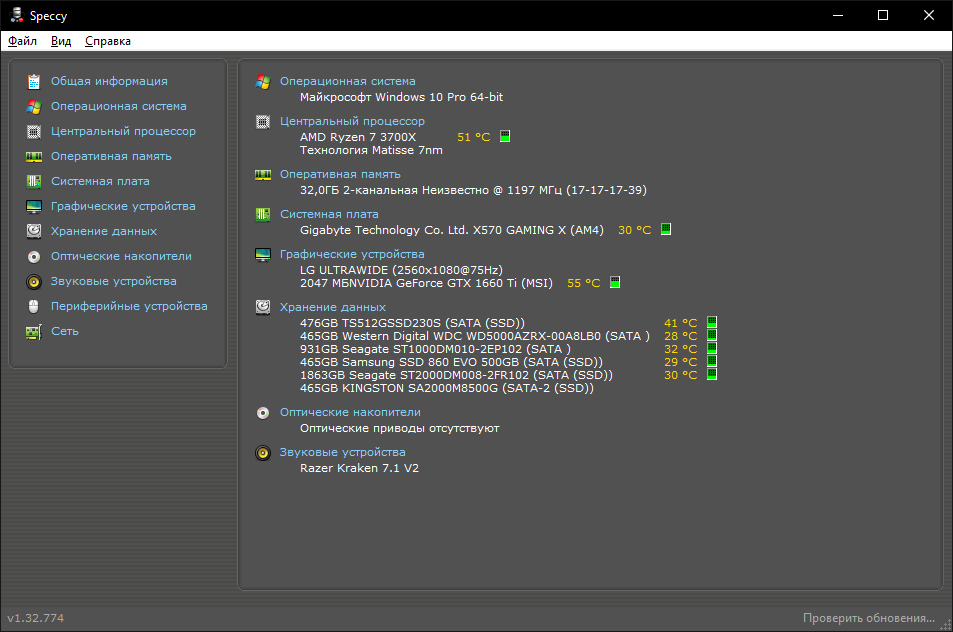Click the speaker icon in the summary panel
Image resolution: width=953 pixels, height=632 pixels.
[263, 453]
